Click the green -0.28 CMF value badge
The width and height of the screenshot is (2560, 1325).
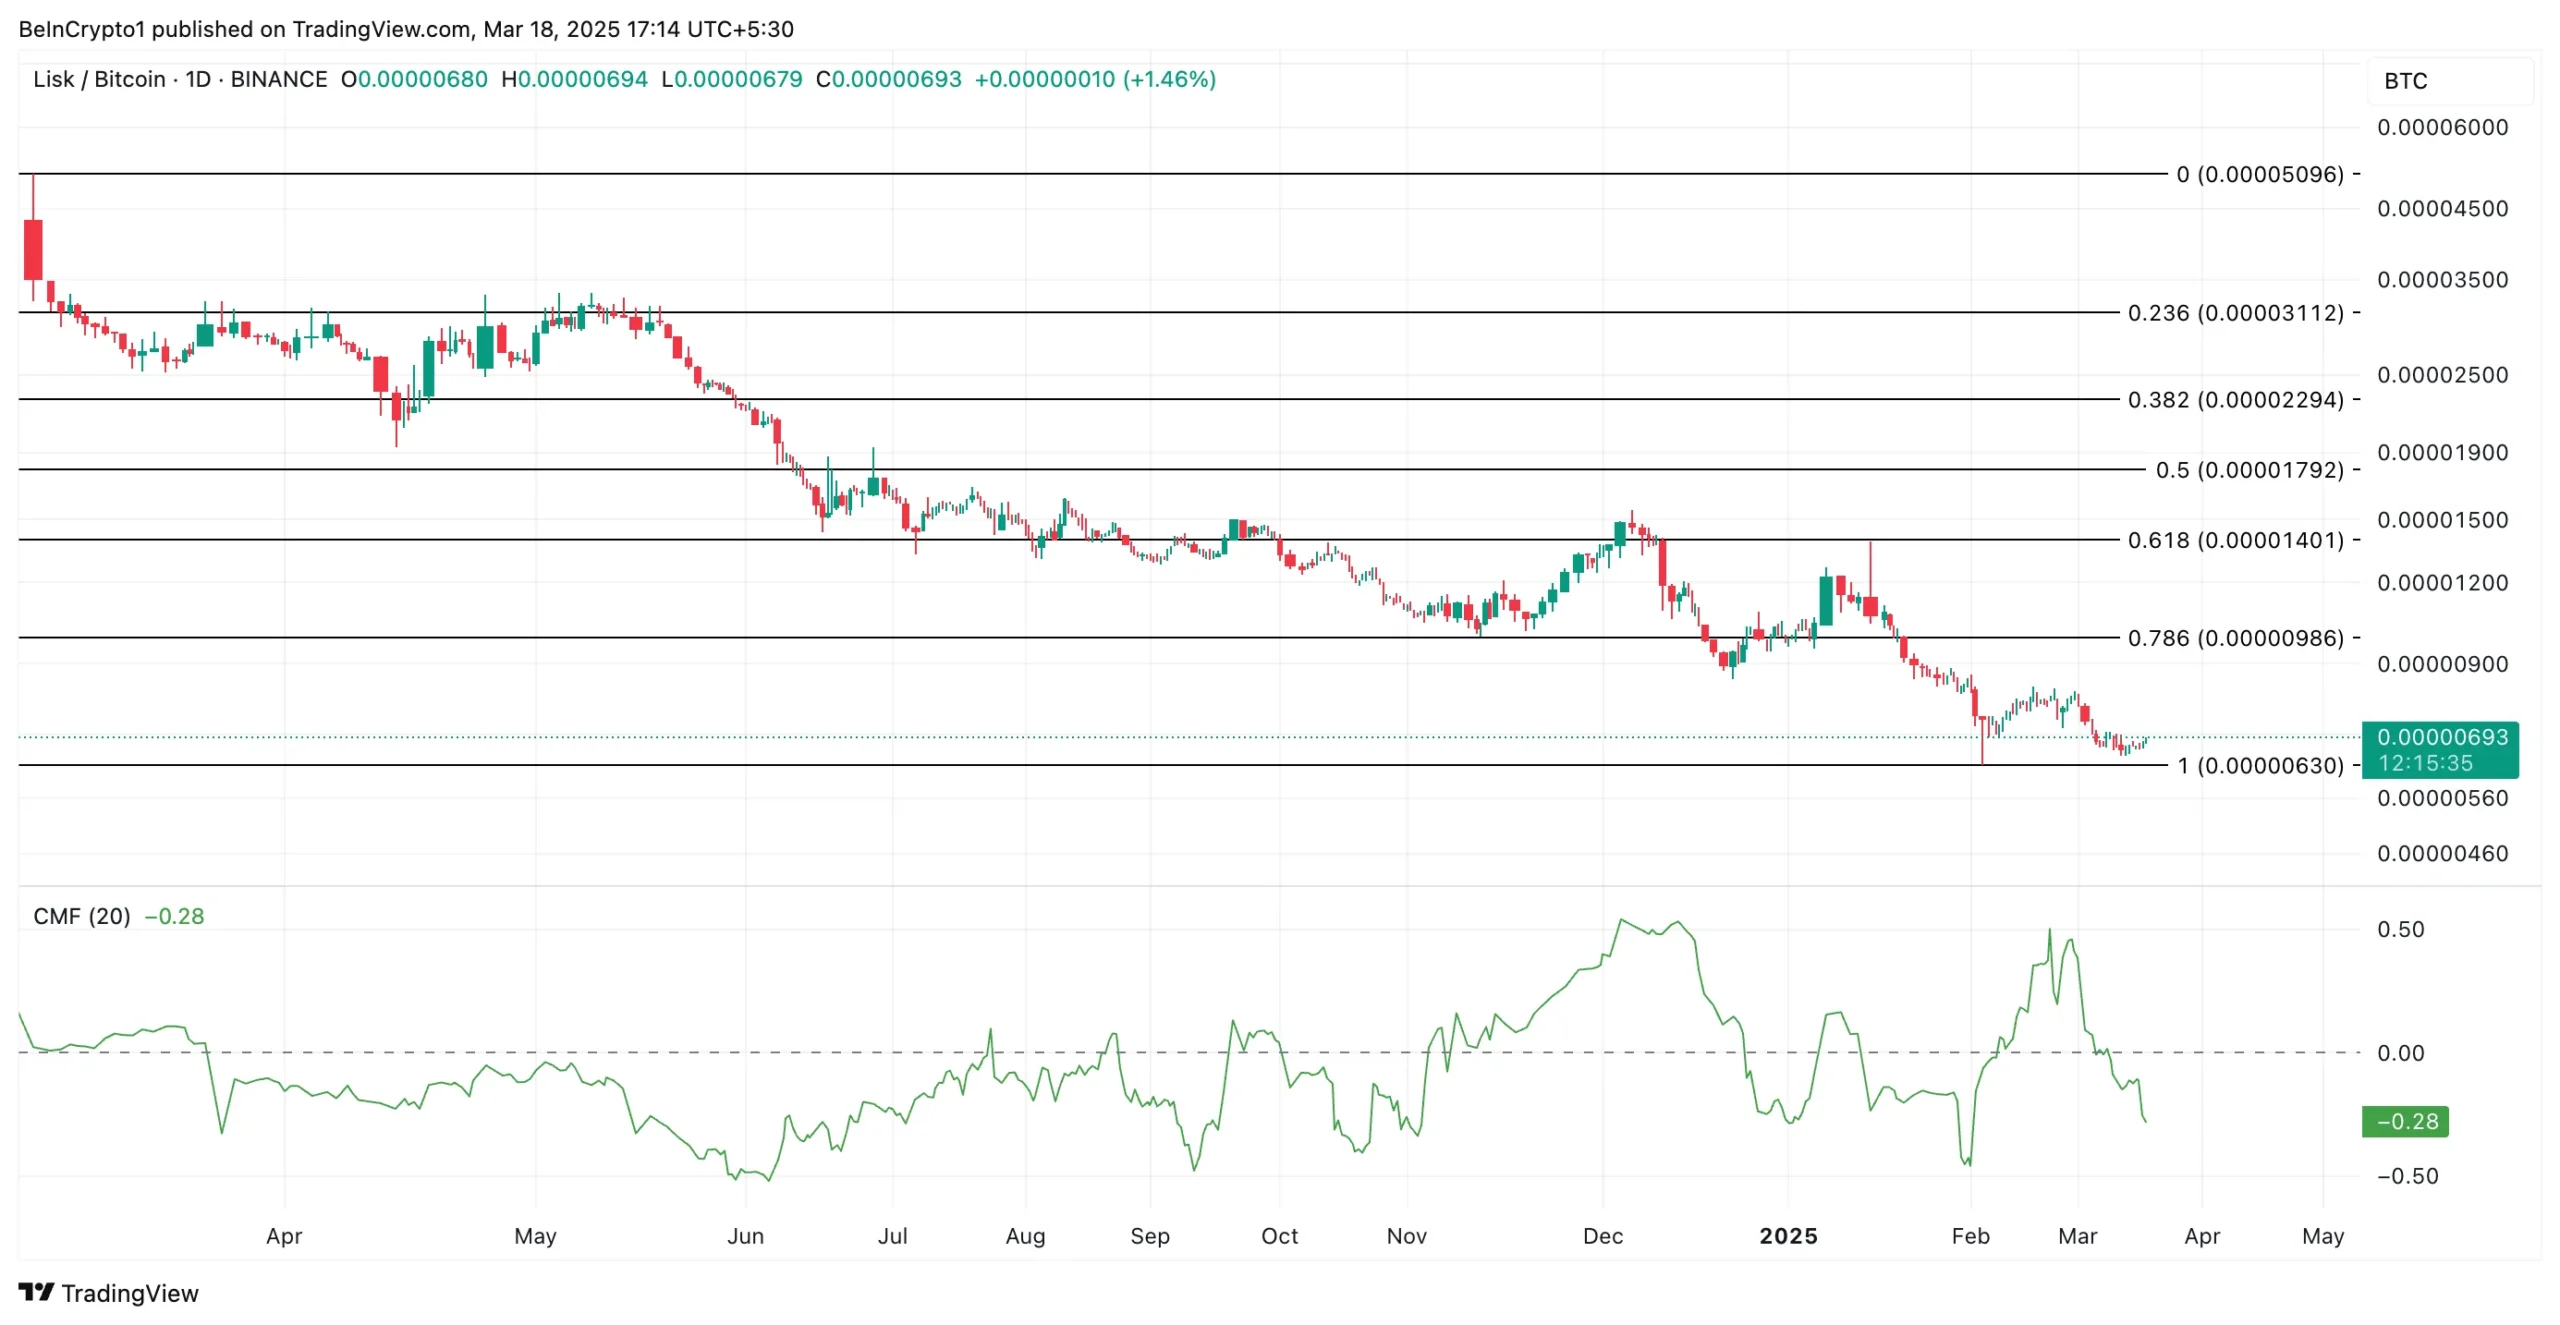(x=2405, y=1121)
